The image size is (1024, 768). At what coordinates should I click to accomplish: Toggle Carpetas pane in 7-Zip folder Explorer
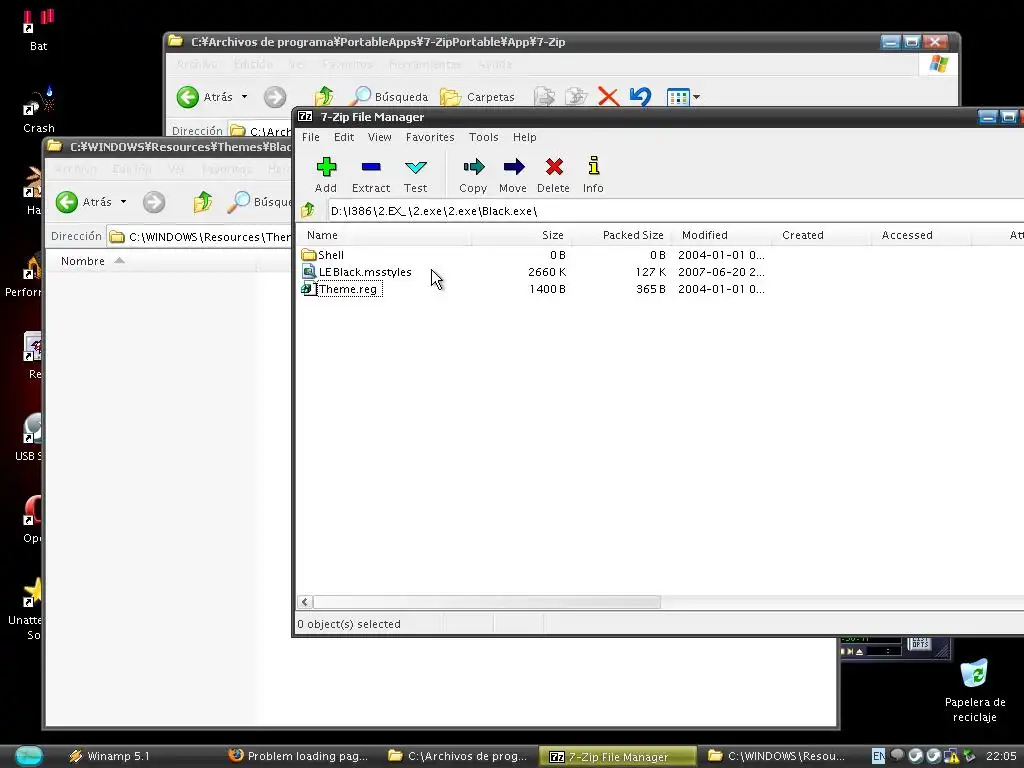[477, 97]
